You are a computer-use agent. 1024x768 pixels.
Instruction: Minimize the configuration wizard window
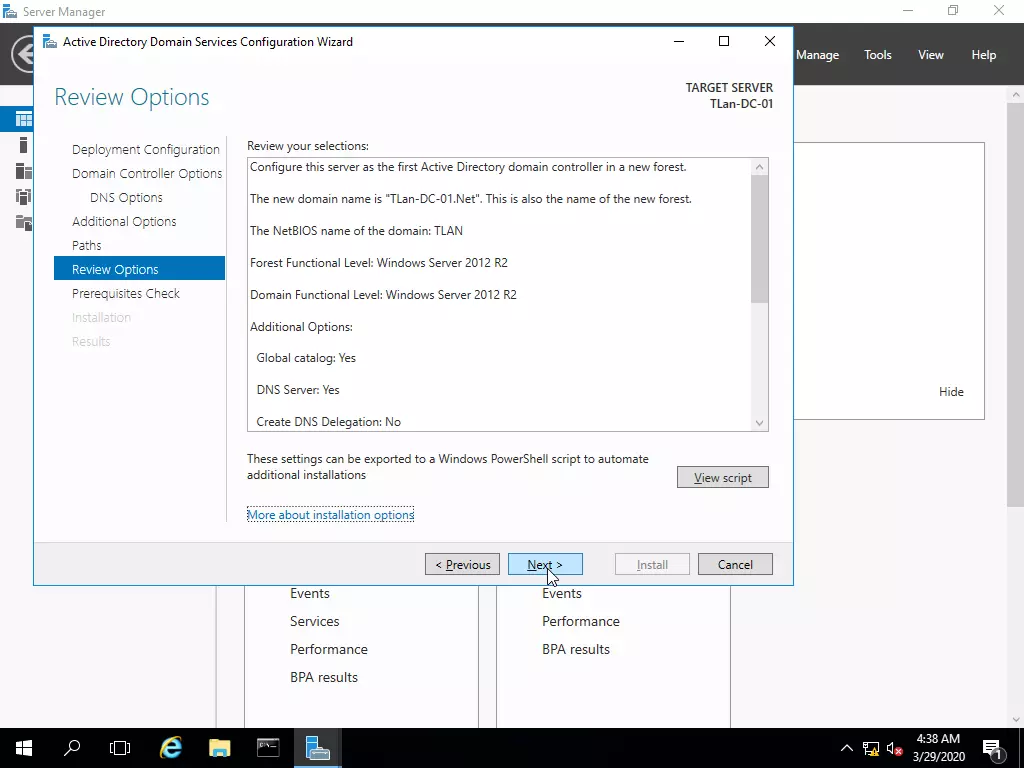(x=679, y=41)
